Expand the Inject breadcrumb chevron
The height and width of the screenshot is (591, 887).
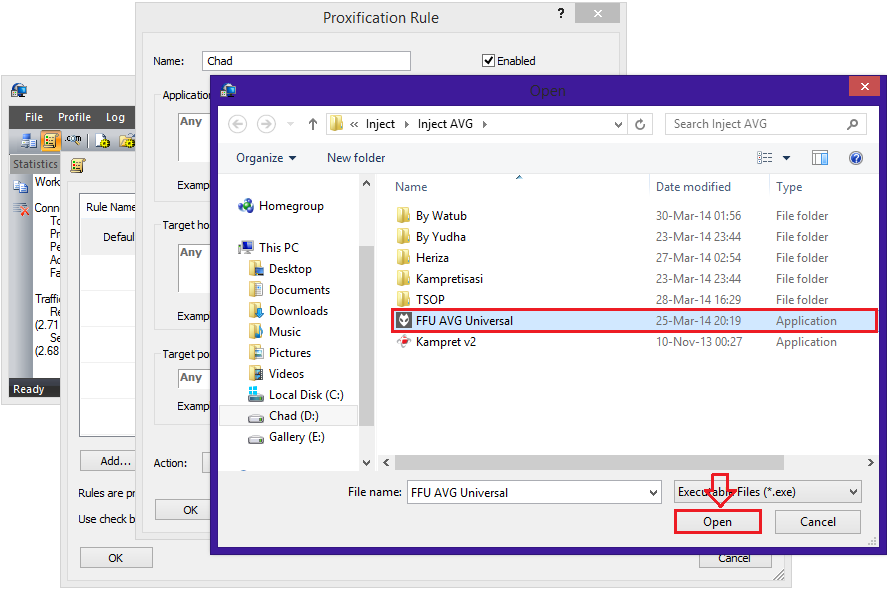(406, 124)
